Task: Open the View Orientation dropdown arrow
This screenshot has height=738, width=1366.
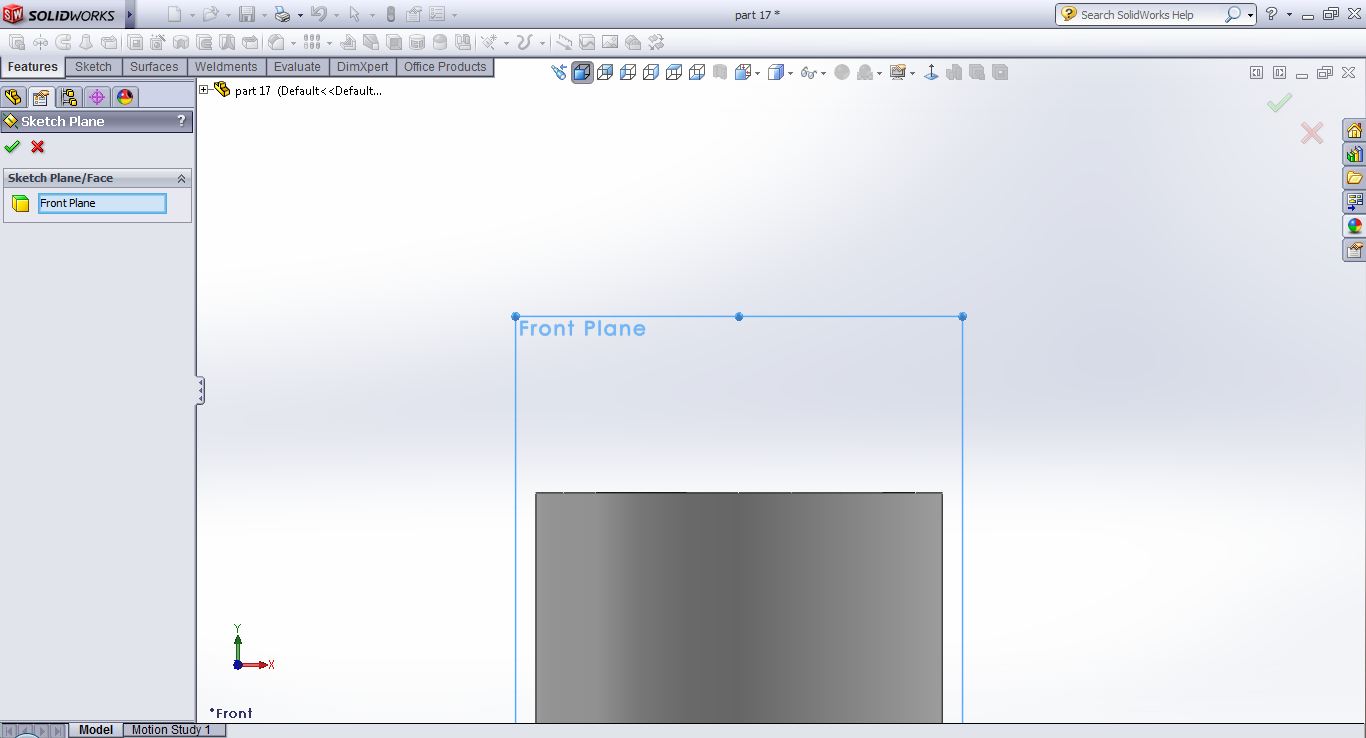Action: [x=758, y=73]
